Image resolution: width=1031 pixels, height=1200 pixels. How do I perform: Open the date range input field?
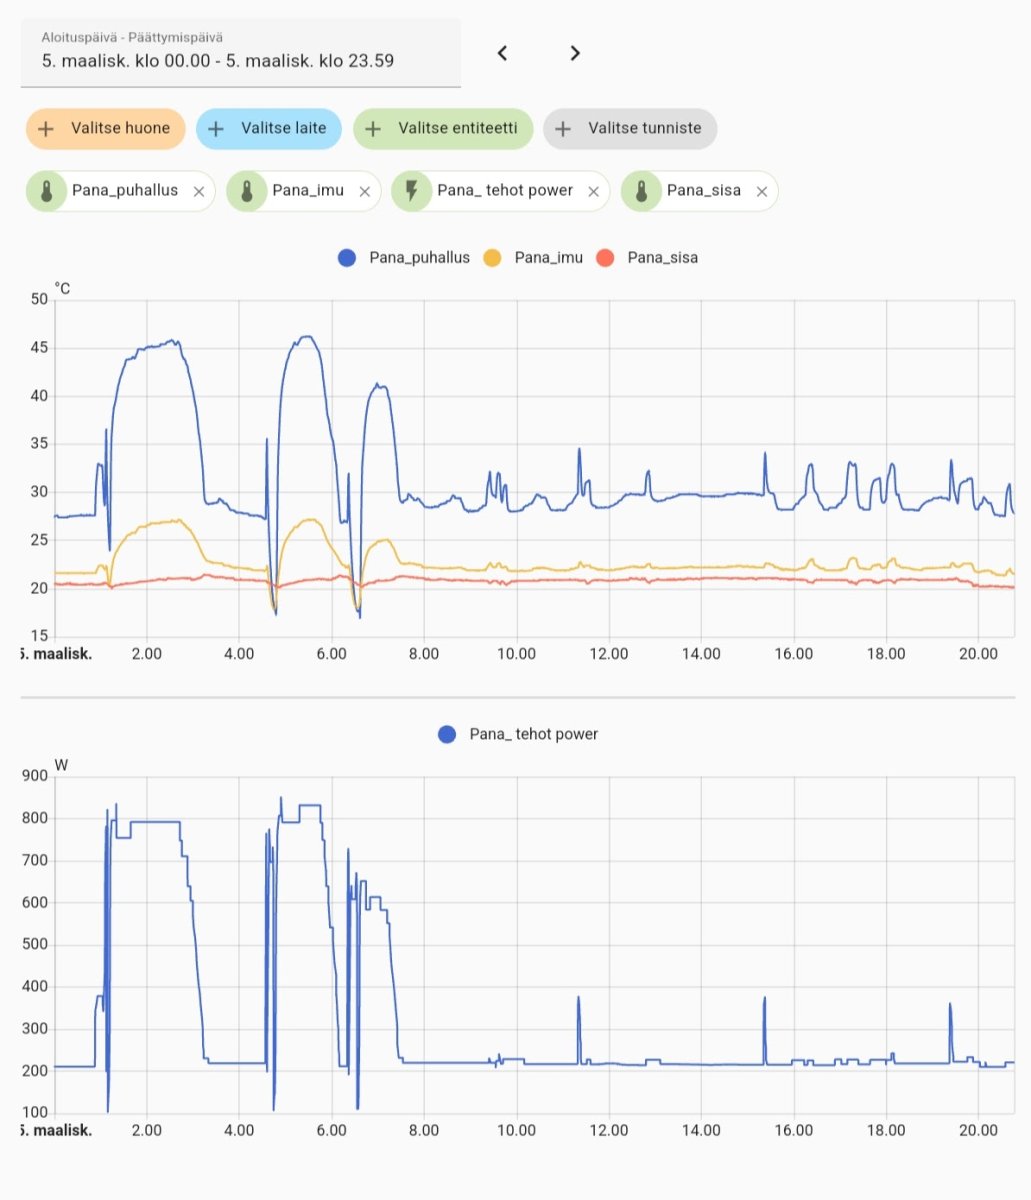240,52
